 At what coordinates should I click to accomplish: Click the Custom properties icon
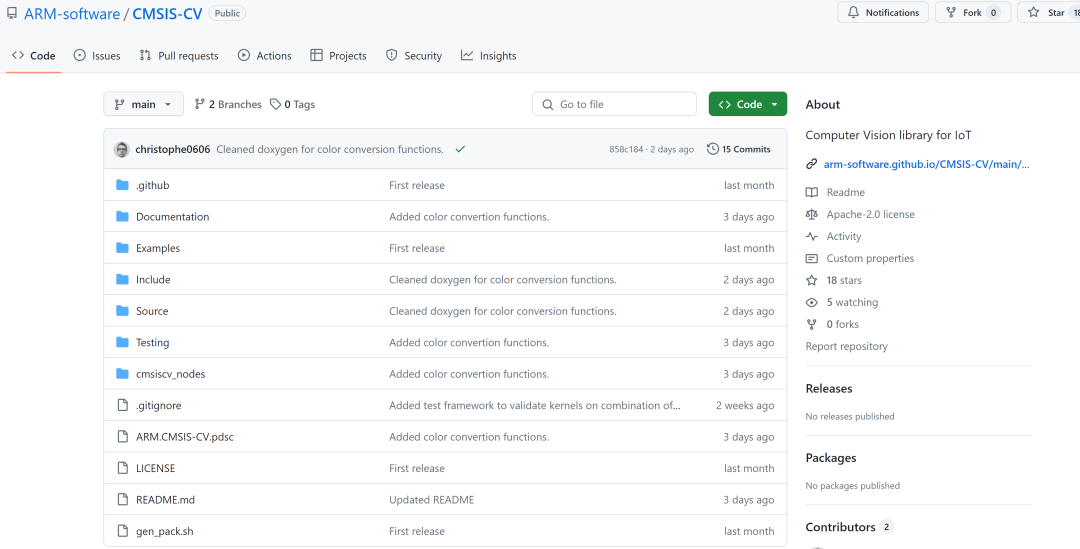[812, 258]
